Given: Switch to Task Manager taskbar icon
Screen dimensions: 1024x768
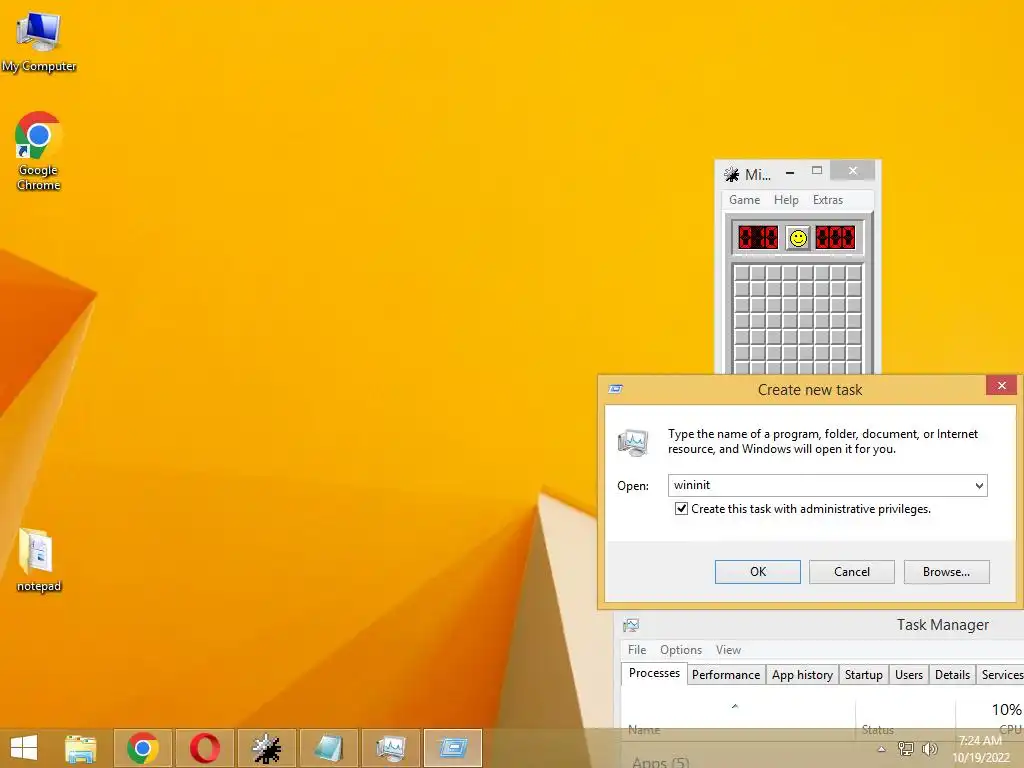Looking at the screenshot, I should (x=391, y=748).
